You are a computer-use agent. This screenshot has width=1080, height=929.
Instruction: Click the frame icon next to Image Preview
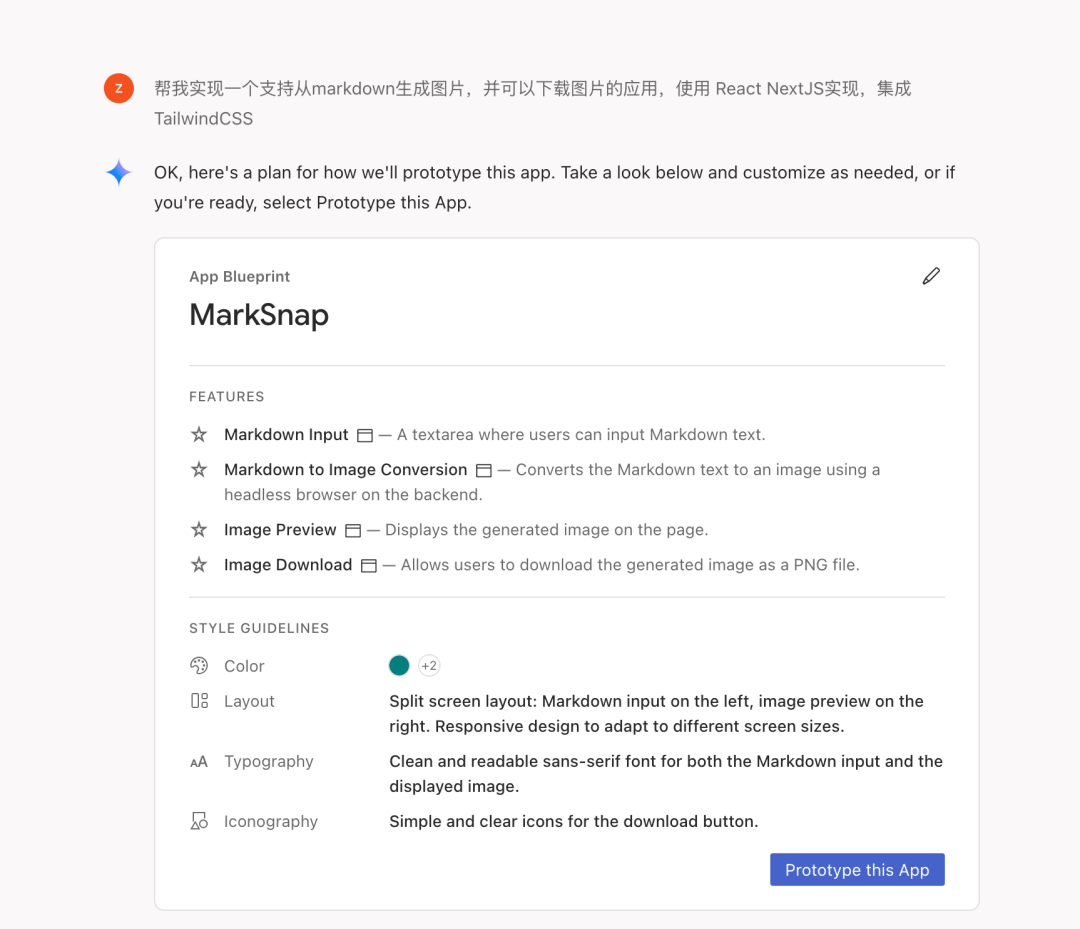click(x=352, y=529)
